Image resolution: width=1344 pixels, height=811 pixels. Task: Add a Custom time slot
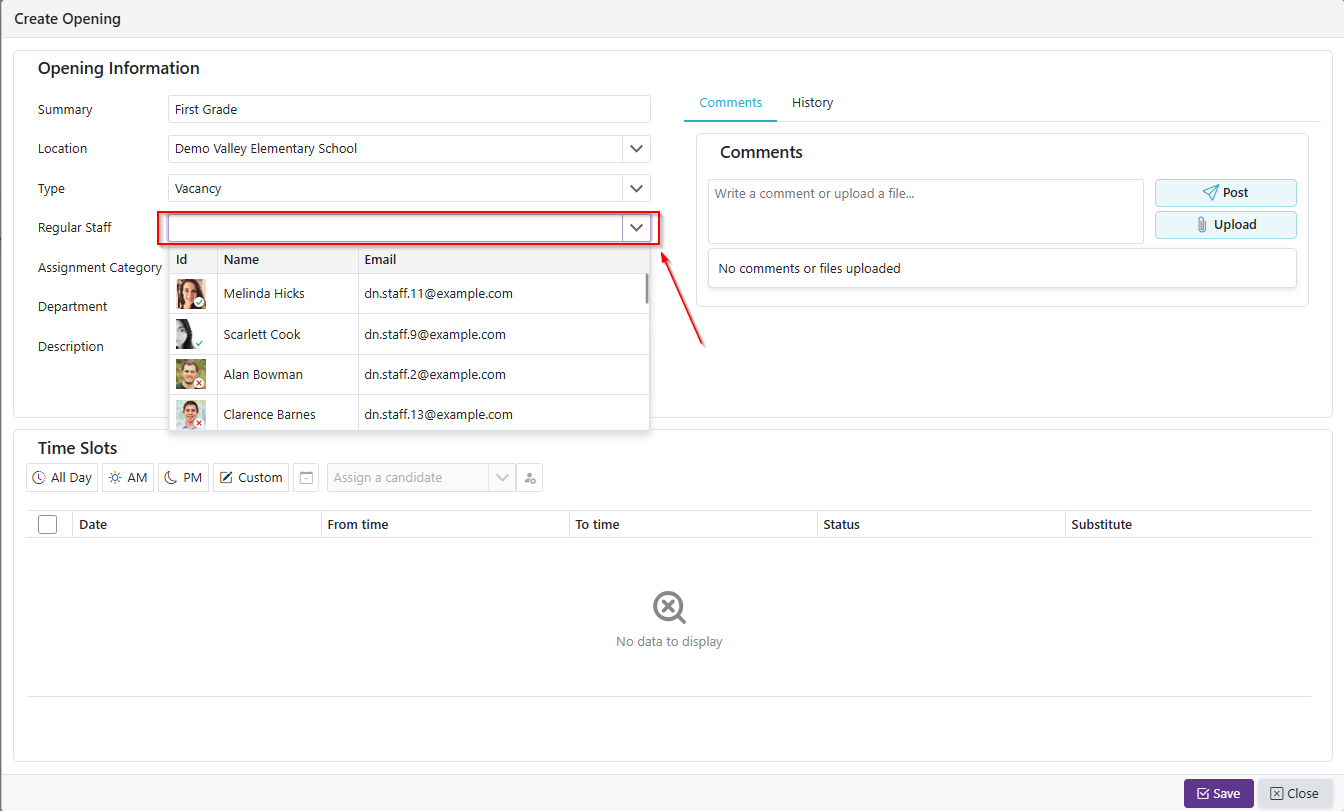[x=251, y=478]
